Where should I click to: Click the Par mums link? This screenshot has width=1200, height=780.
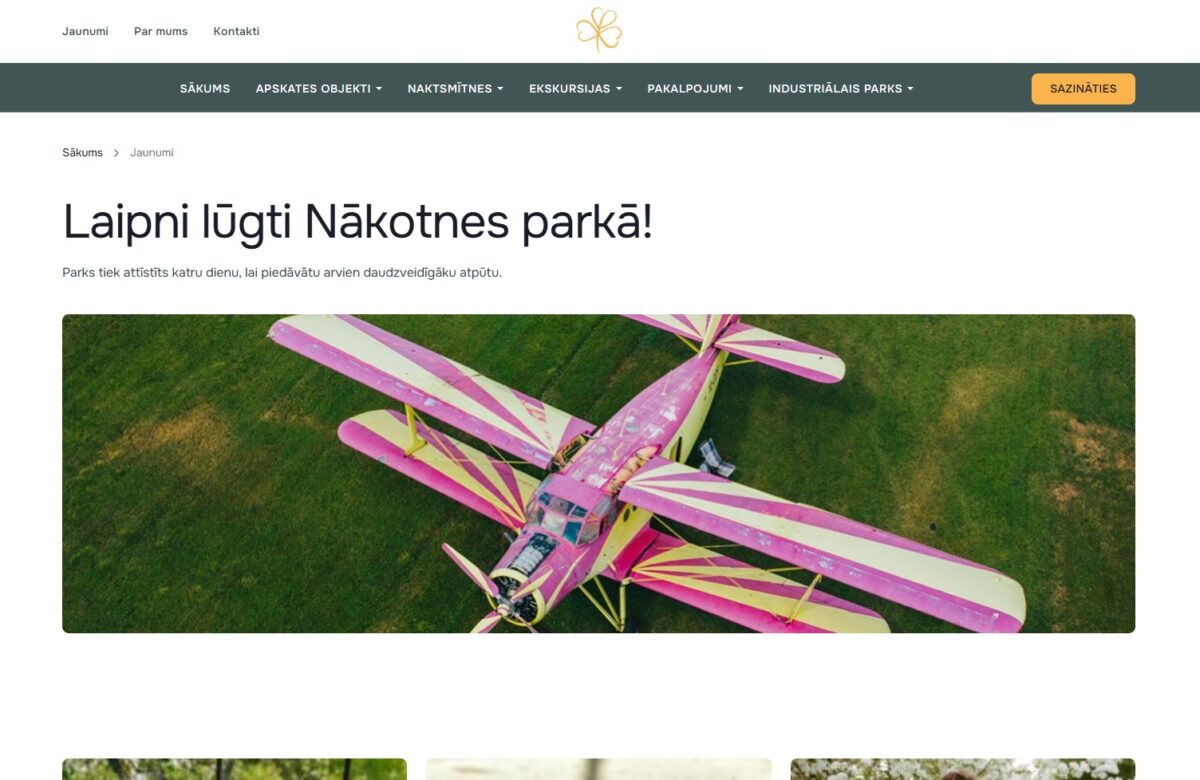pos(161,31)
